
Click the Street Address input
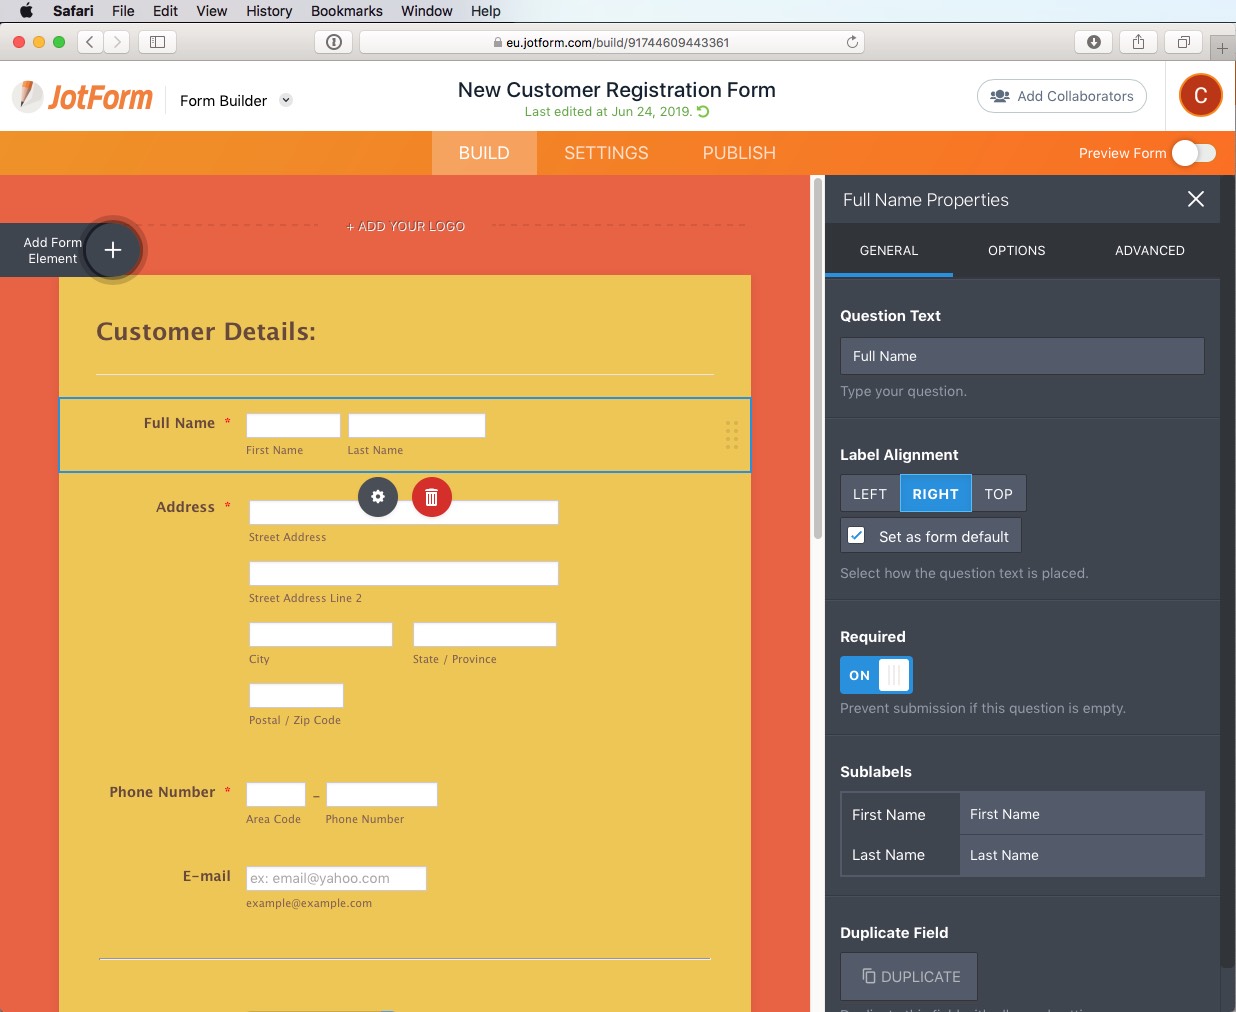[404, 513]
